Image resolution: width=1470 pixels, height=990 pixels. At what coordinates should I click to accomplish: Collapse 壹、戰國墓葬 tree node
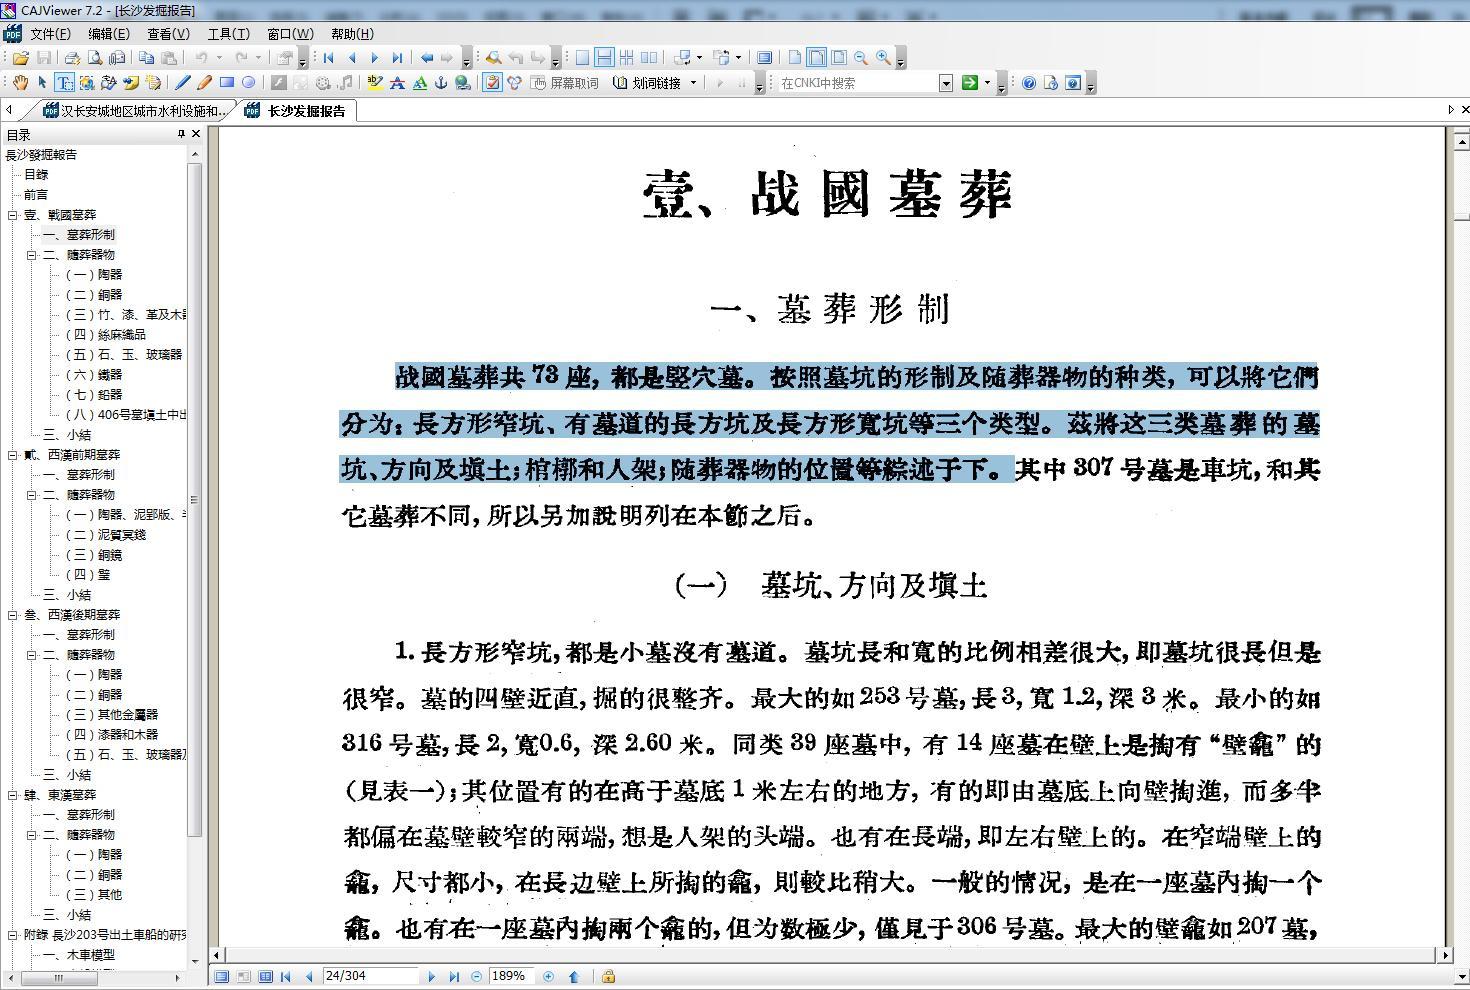tap(13, 215)
